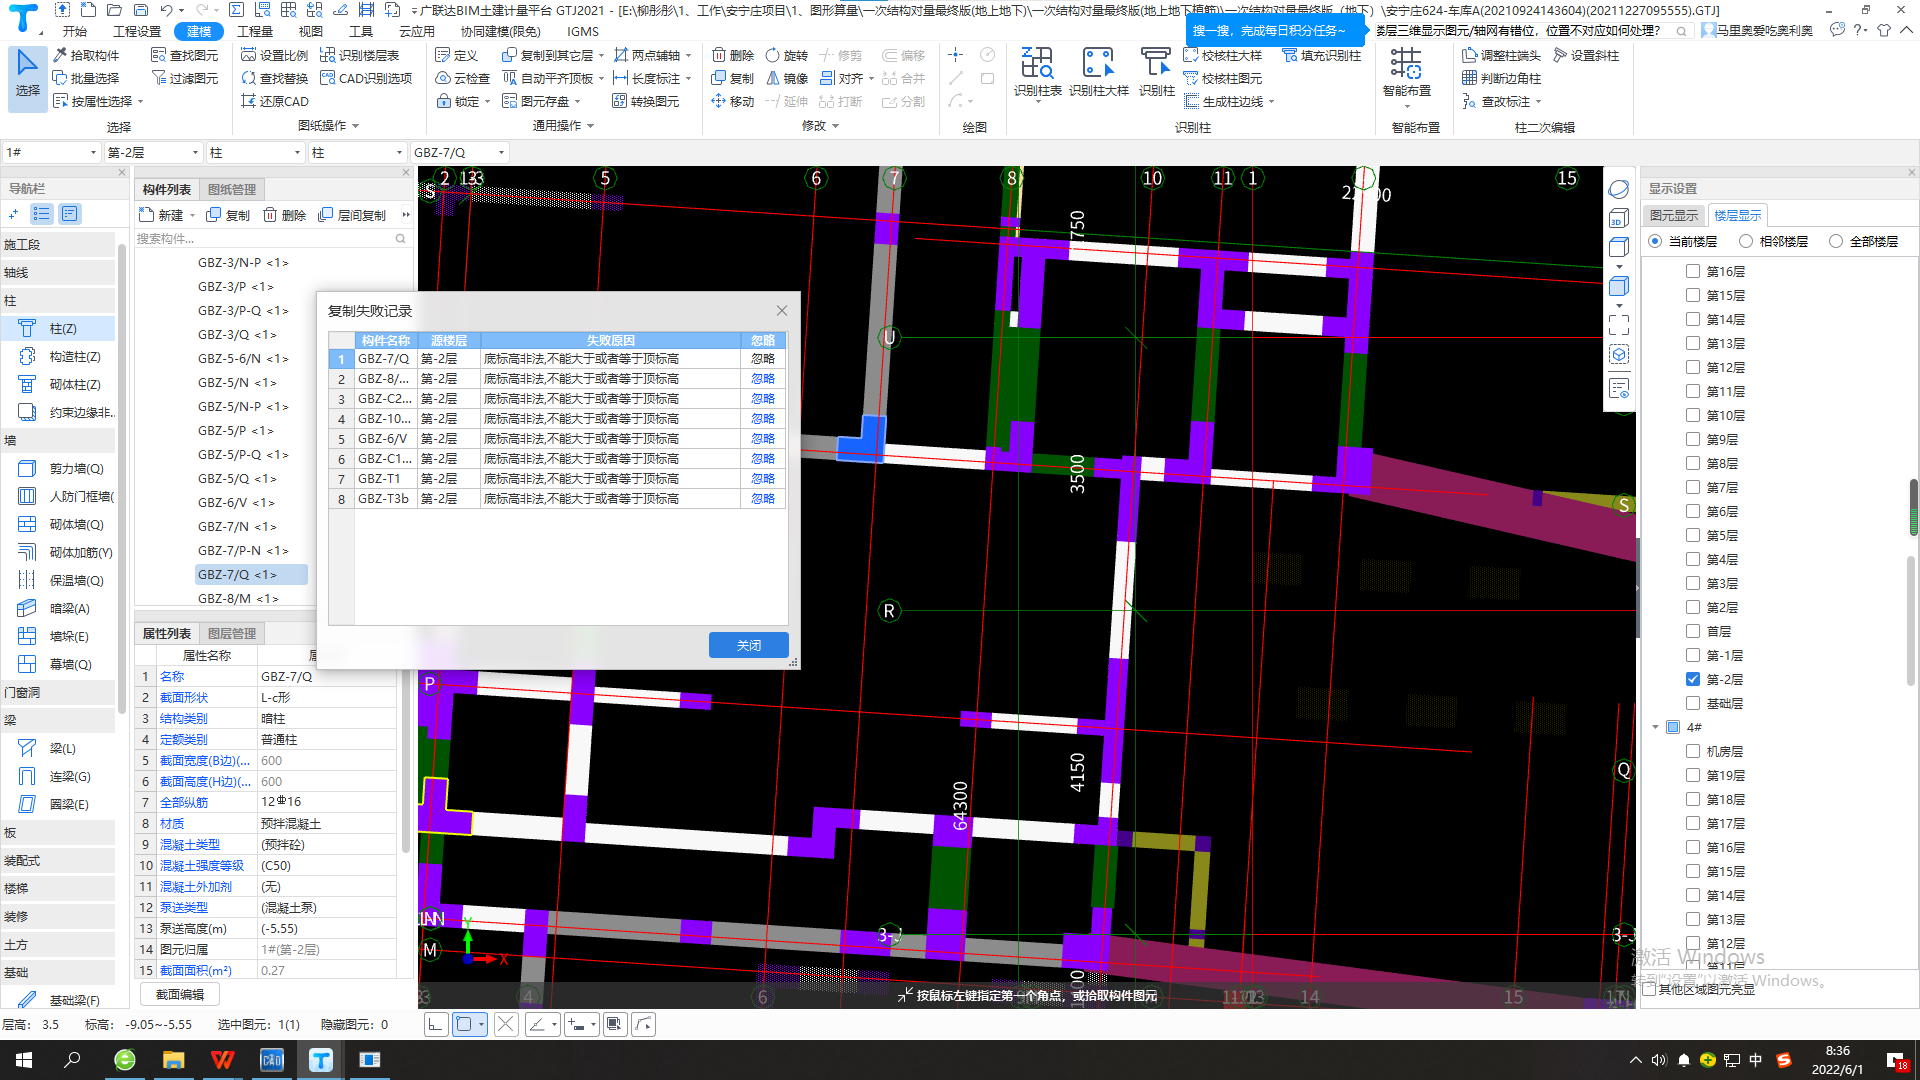Click 设置比例 tool

tap(275, 55)
